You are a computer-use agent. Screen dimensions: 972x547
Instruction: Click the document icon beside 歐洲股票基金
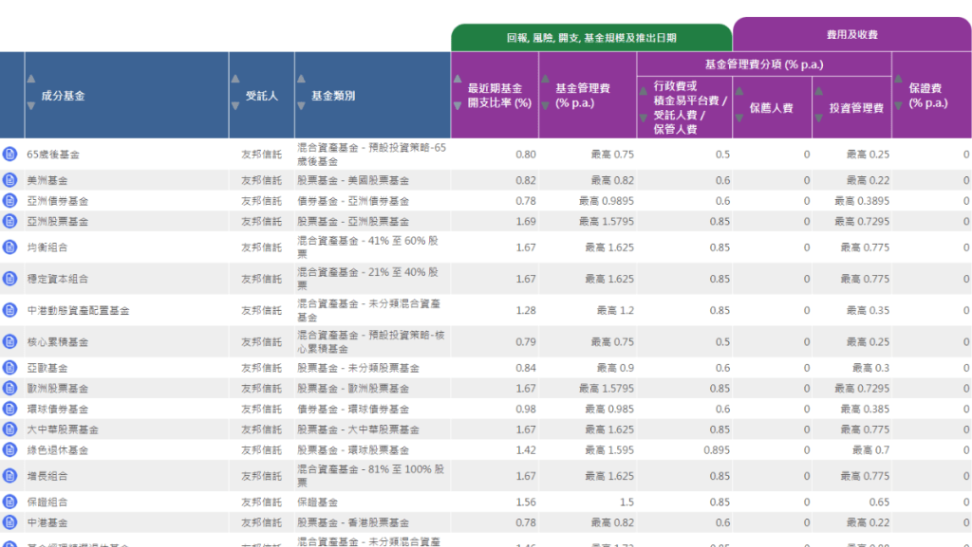(10, 388)
